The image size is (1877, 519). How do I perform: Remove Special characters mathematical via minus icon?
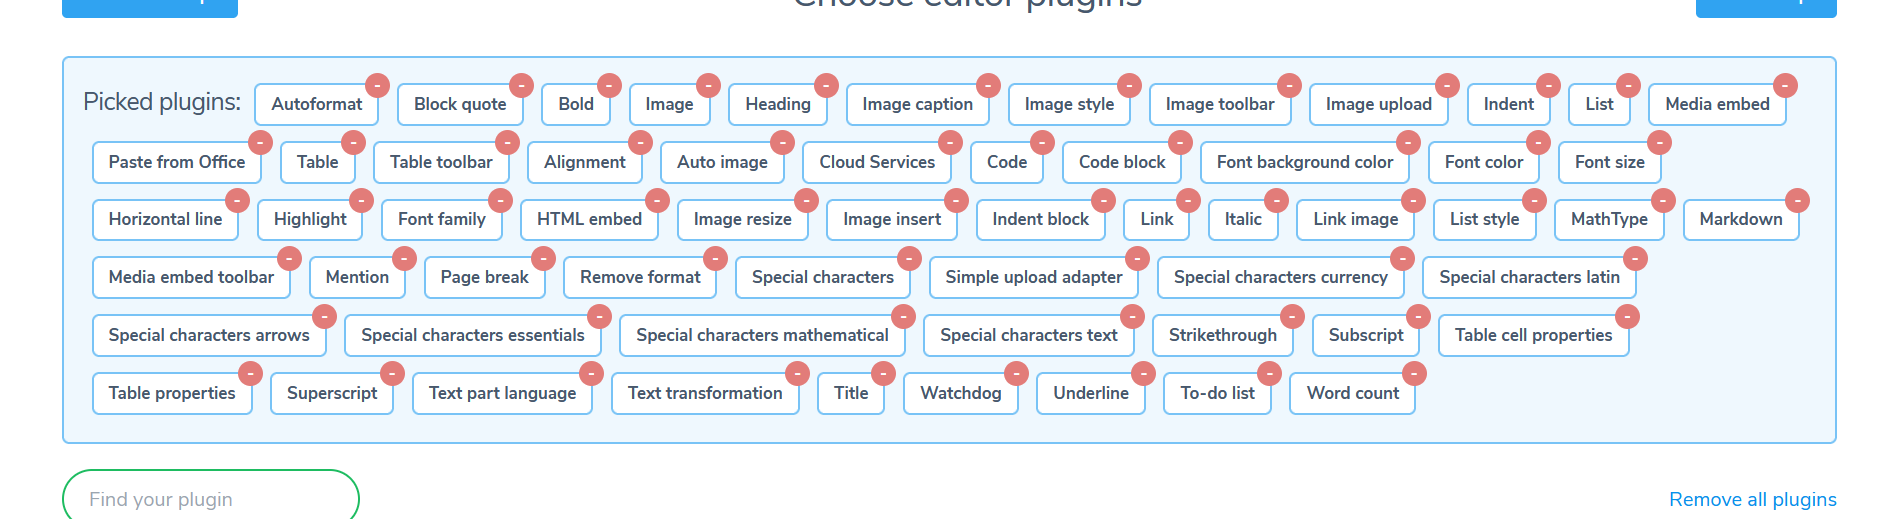903,316
